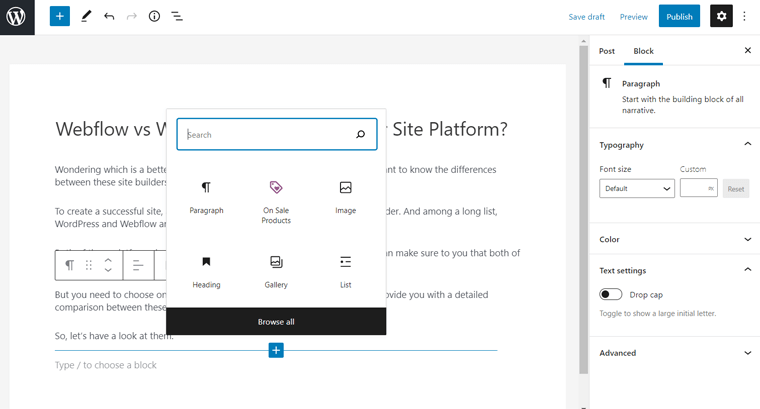Viewport: 760px width, 409px height.
Task: Click the editor vertical scrollbar
Action: pos(584,210)
